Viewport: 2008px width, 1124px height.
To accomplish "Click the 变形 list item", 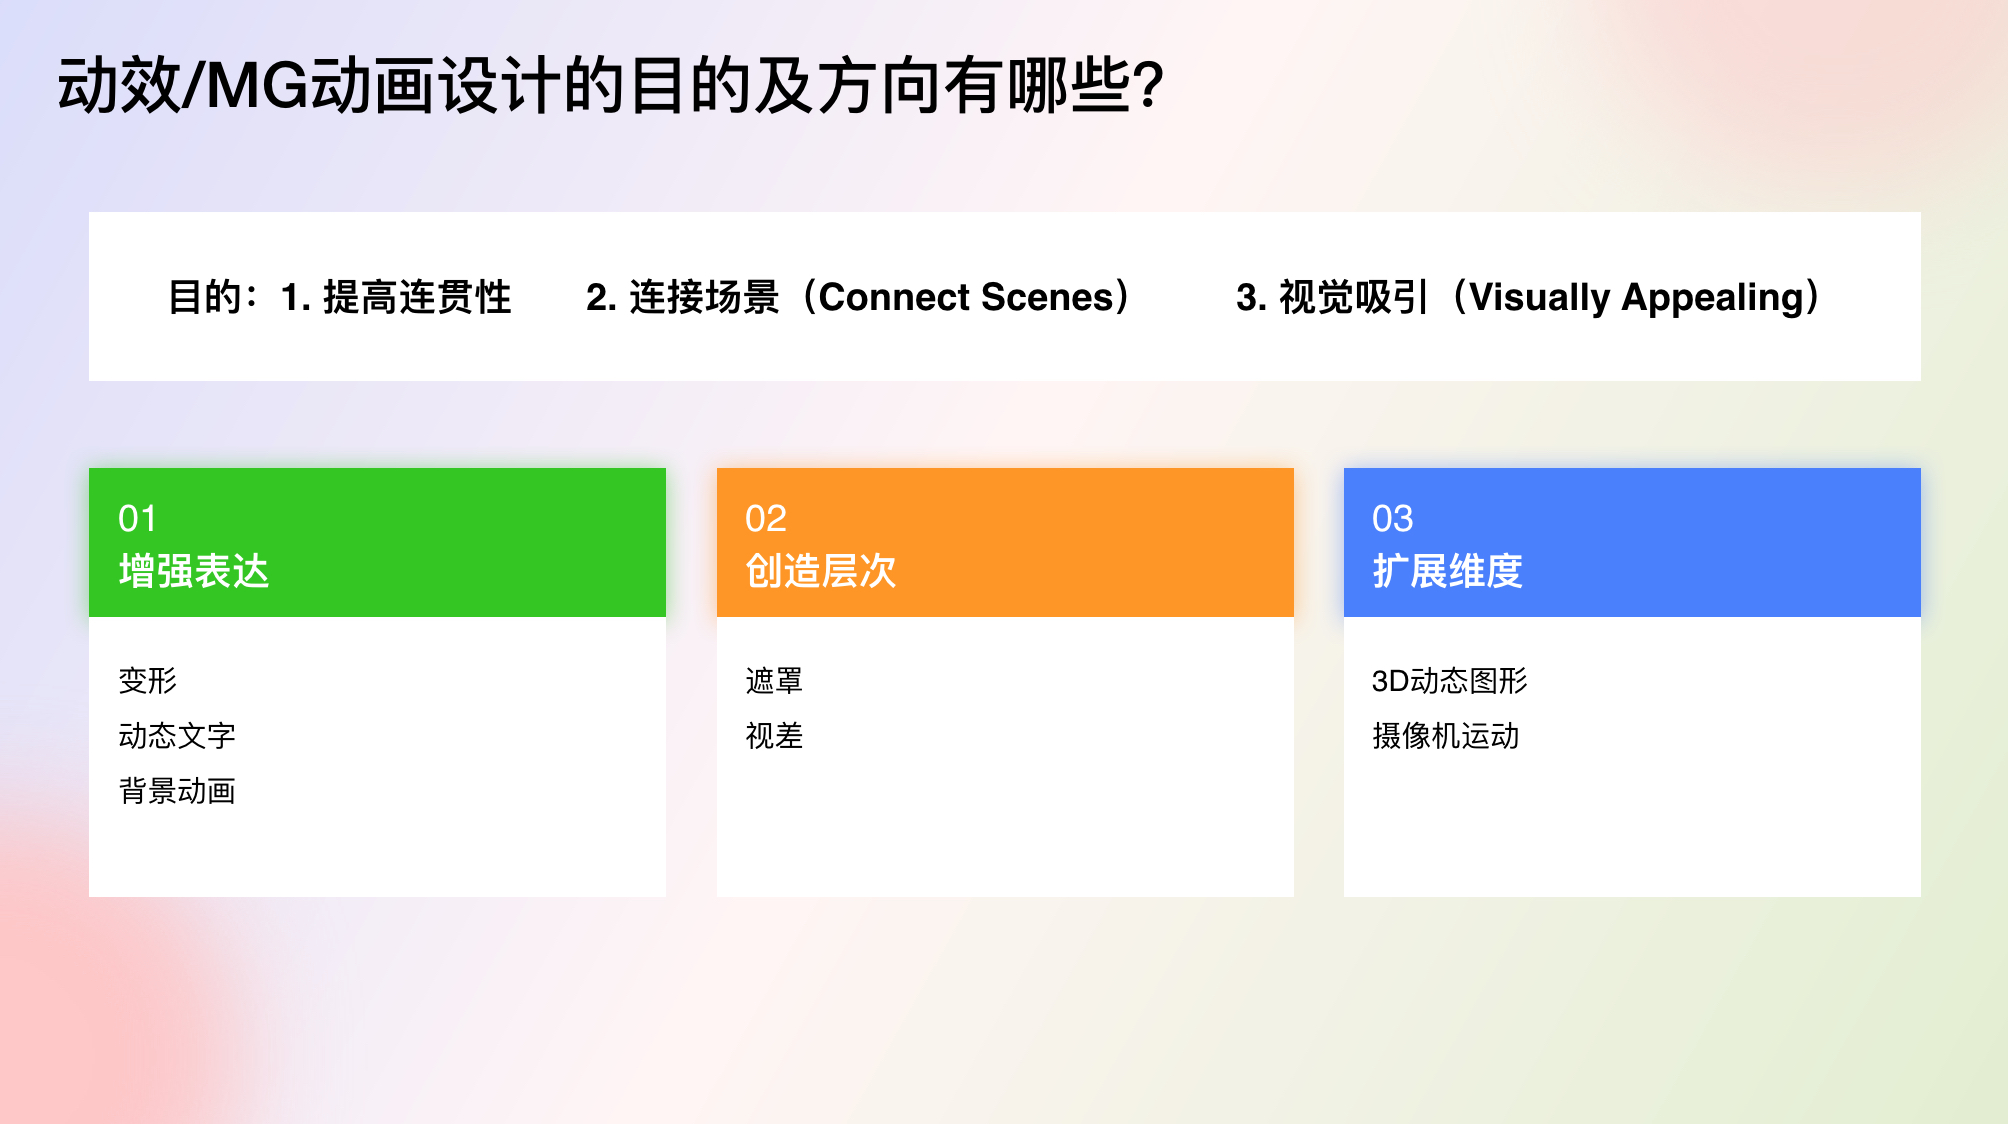I will click(147, 681).
